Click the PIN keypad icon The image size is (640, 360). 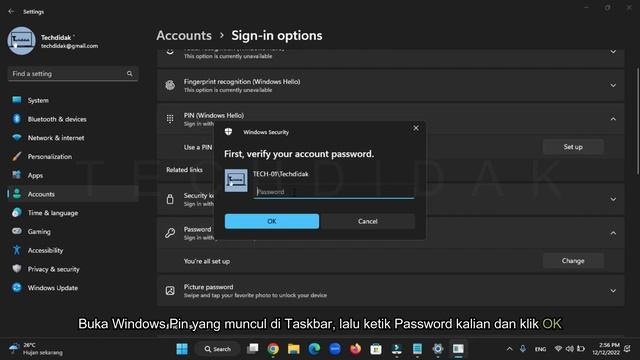tap(170, 119)
